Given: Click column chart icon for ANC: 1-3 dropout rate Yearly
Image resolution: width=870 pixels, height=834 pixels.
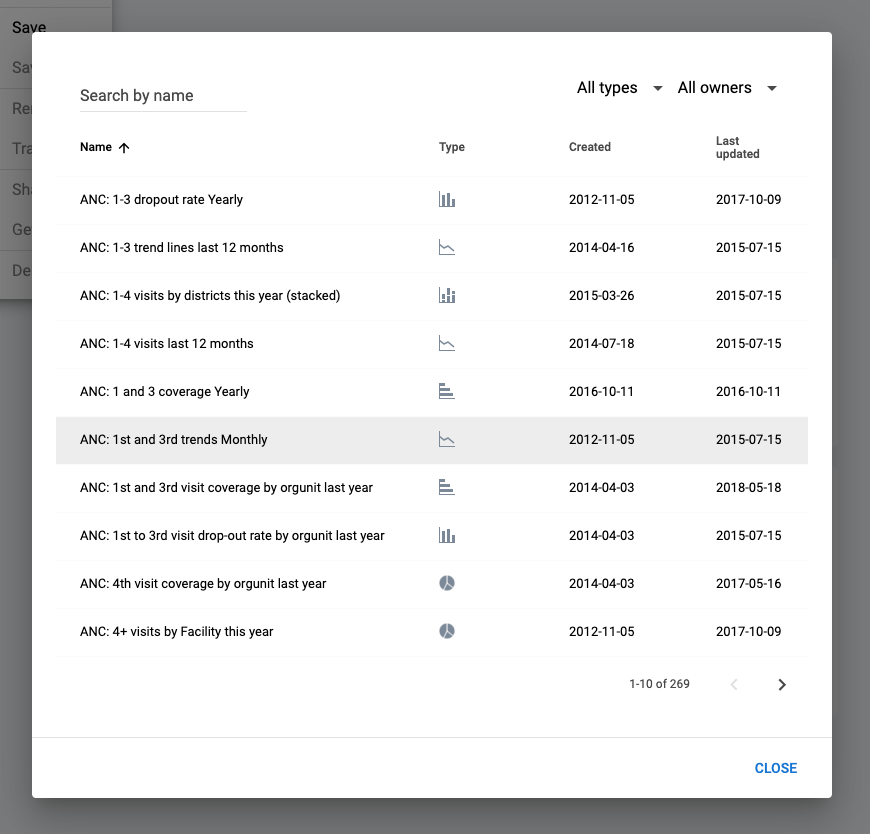Looking at the screenshot, I should click(447, 199).
